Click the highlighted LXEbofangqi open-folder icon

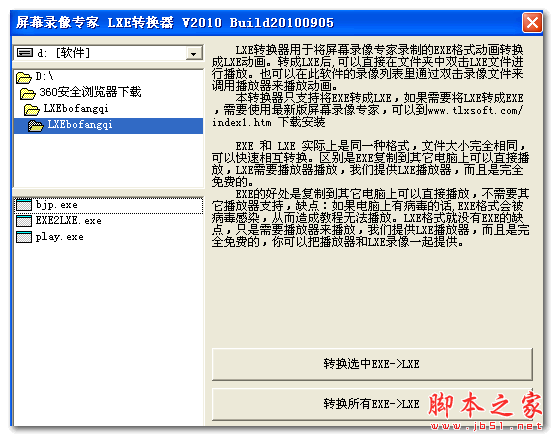click(36, 126)
